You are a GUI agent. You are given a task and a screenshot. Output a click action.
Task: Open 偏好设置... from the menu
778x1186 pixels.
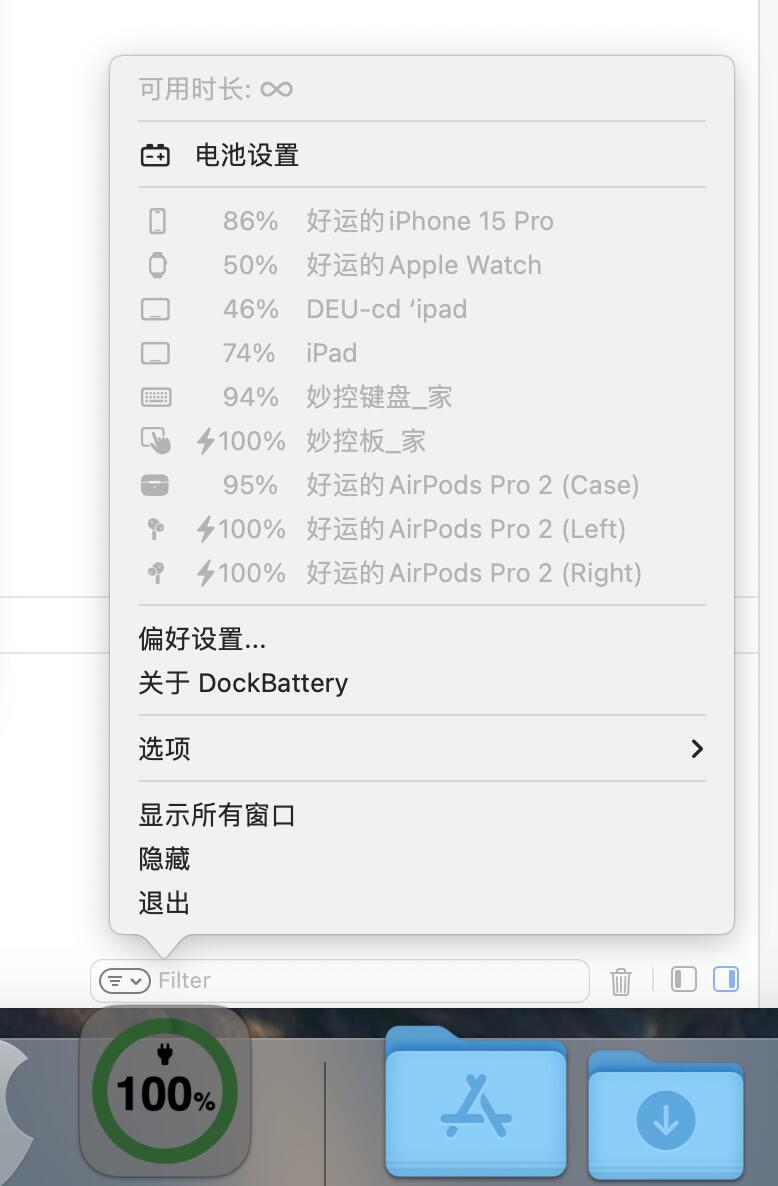point(202,639)
